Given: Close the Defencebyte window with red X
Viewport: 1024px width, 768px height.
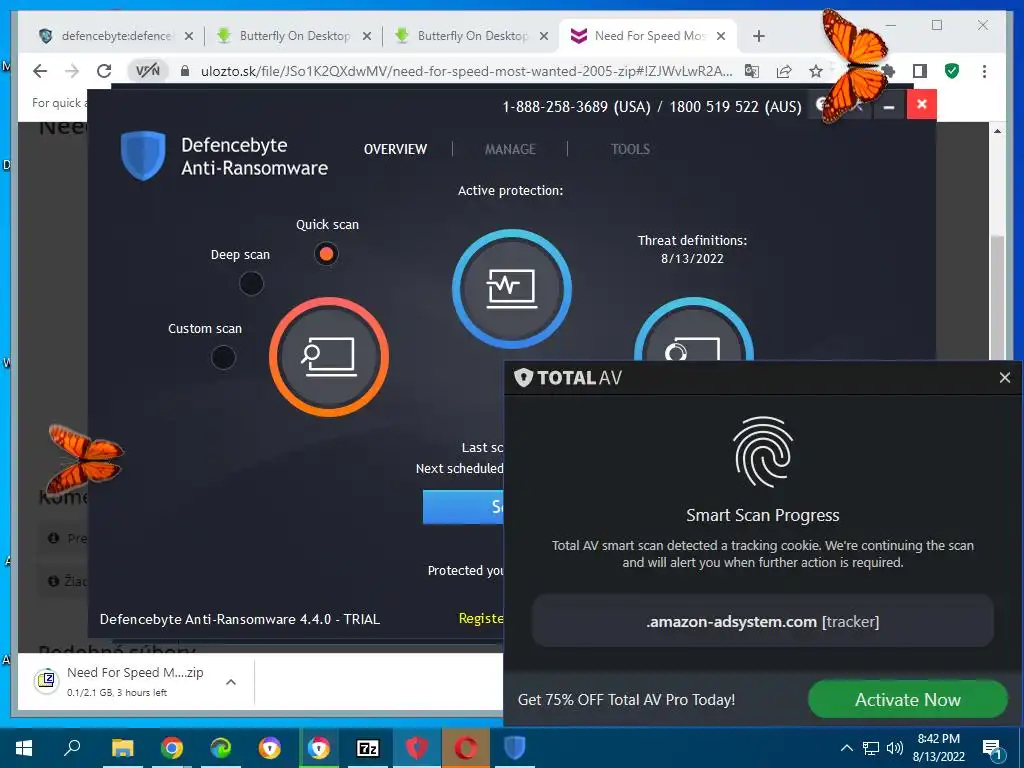Looking at the screenshot, I should pos(921,104).
